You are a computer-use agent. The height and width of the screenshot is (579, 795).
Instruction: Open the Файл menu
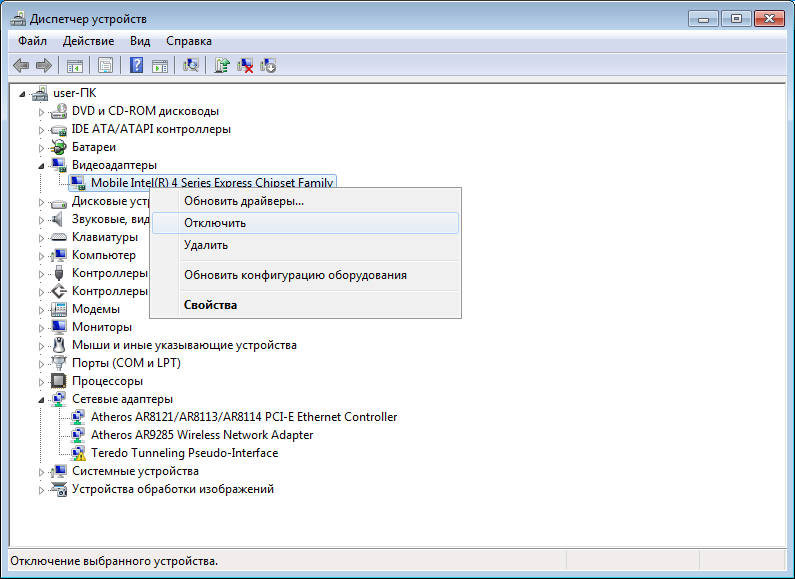pos(32,41)
